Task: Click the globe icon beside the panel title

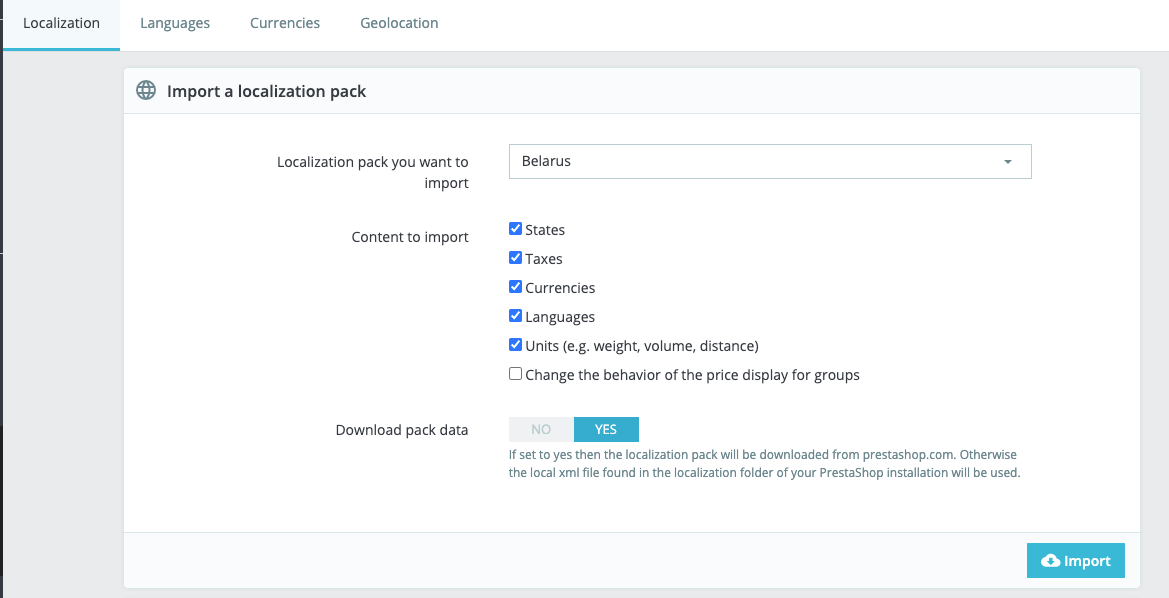Action: coord(146,91)
